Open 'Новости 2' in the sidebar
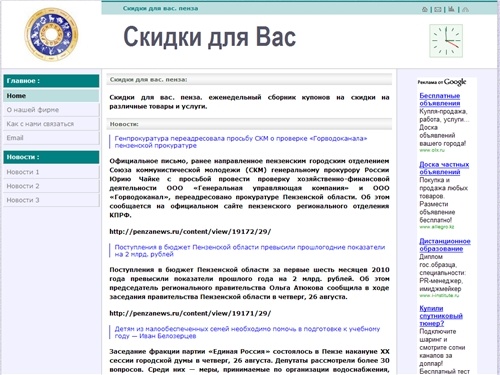Image resolution: width=500 pixels, height=375 pixels. pyautogui.click(x=51, y=186)
